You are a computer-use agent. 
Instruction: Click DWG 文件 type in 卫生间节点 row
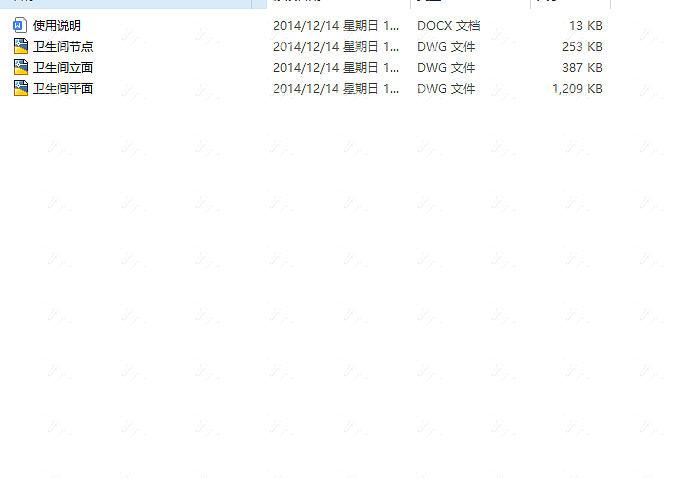click(x=446, y=47)
